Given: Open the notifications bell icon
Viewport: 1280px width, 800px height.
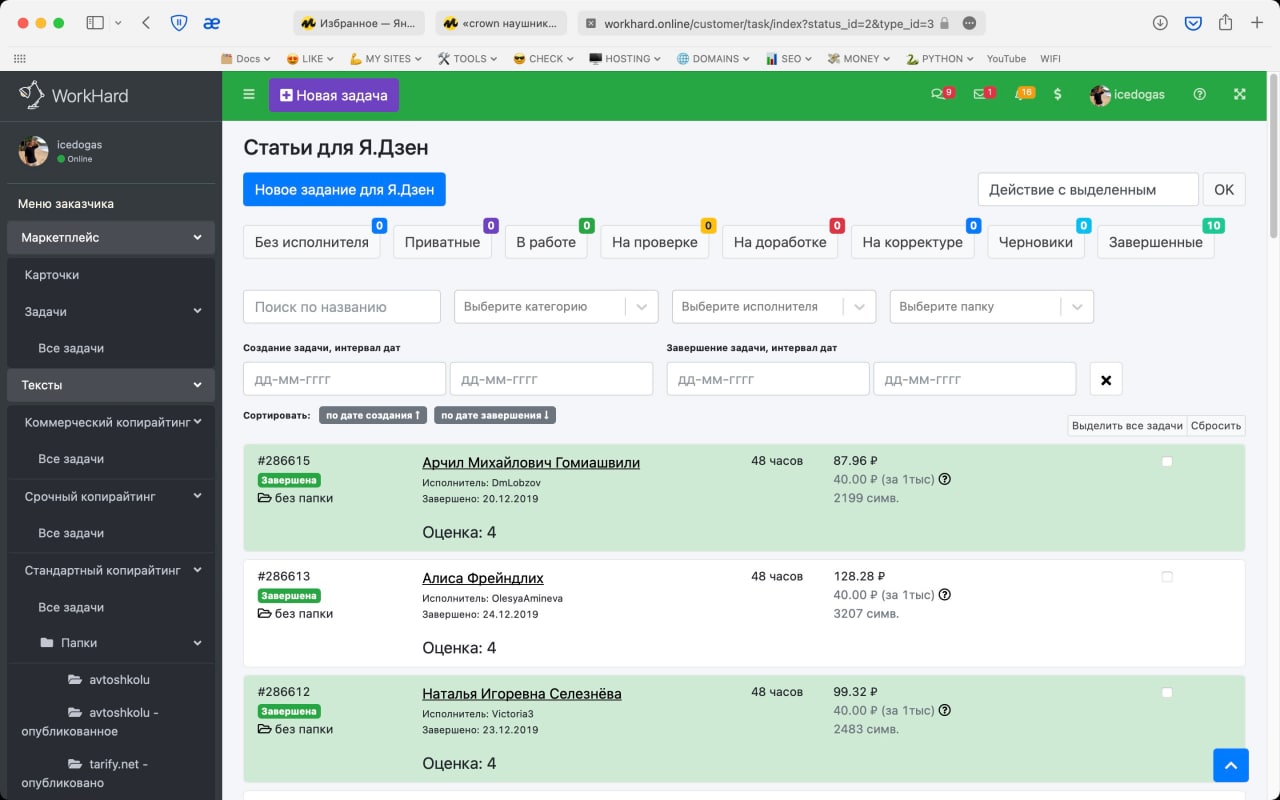Looking at the screenshot, I should click(1020, 94).
